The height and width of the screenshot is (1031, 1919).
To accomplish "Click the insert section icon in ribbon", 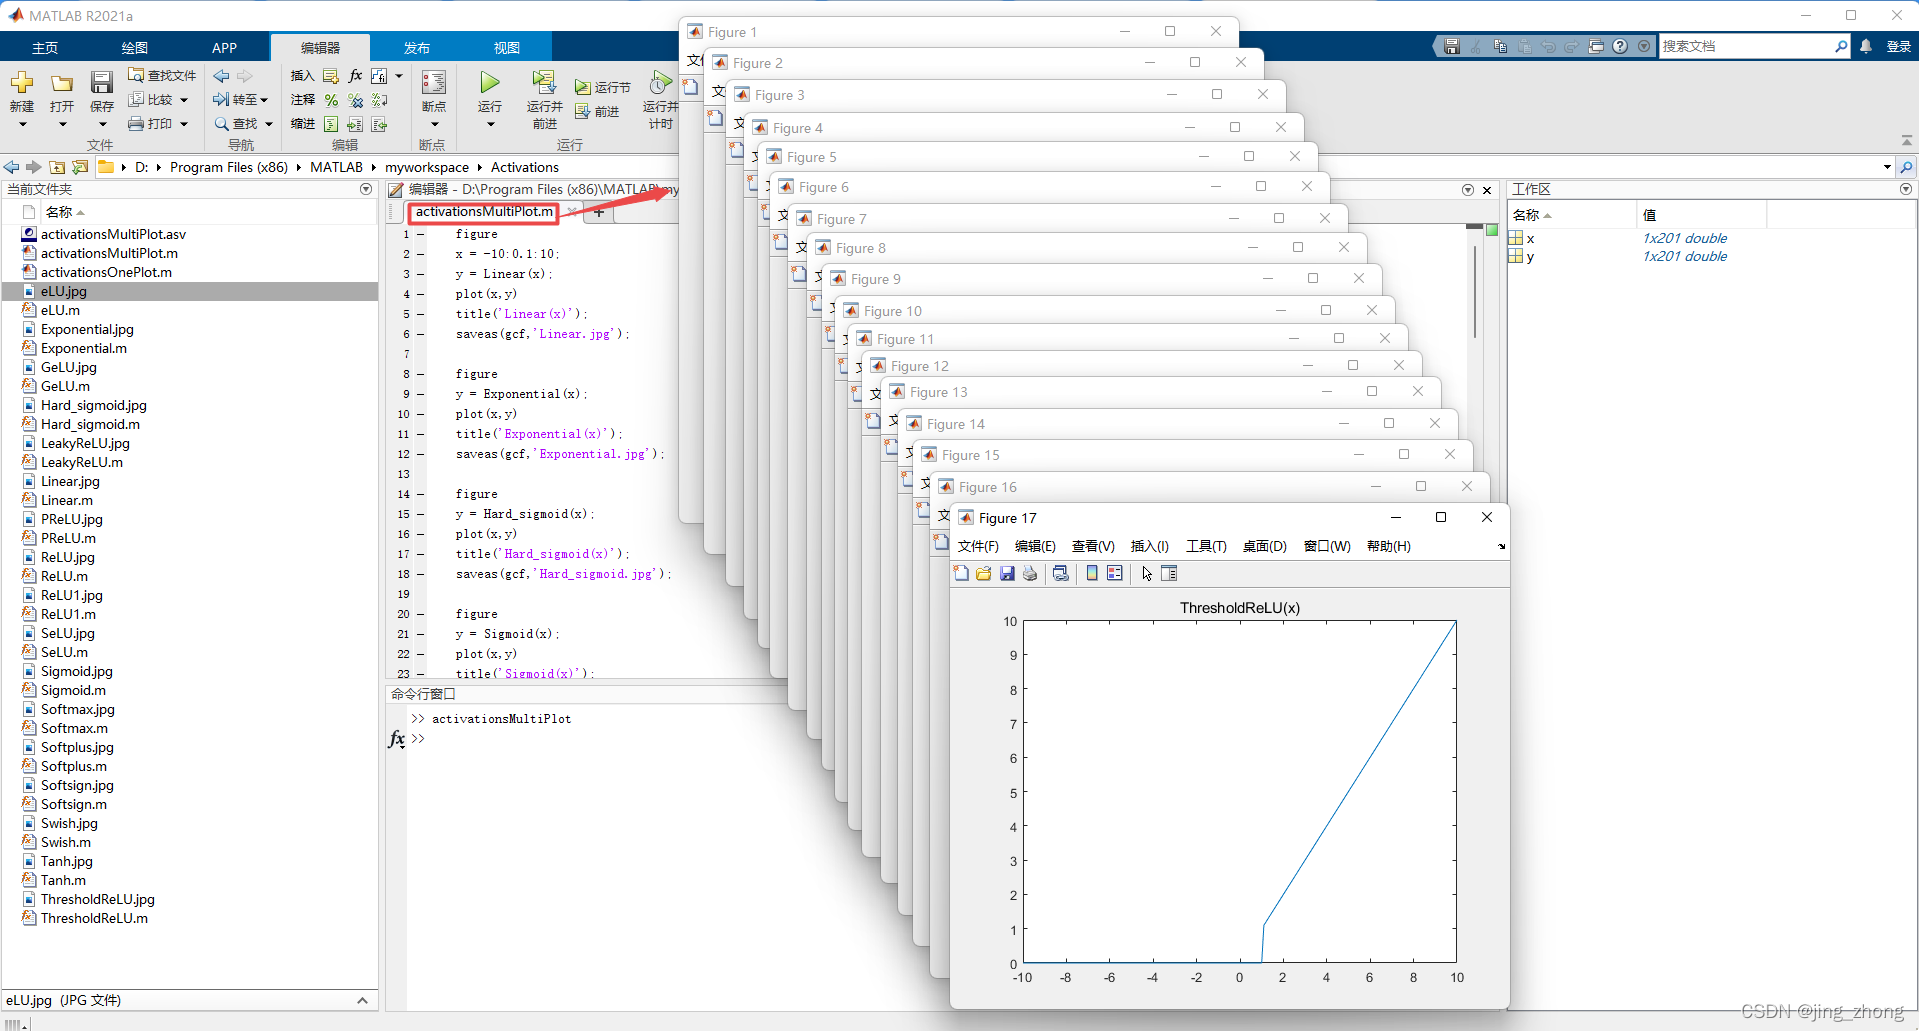I will coord(331,76).
